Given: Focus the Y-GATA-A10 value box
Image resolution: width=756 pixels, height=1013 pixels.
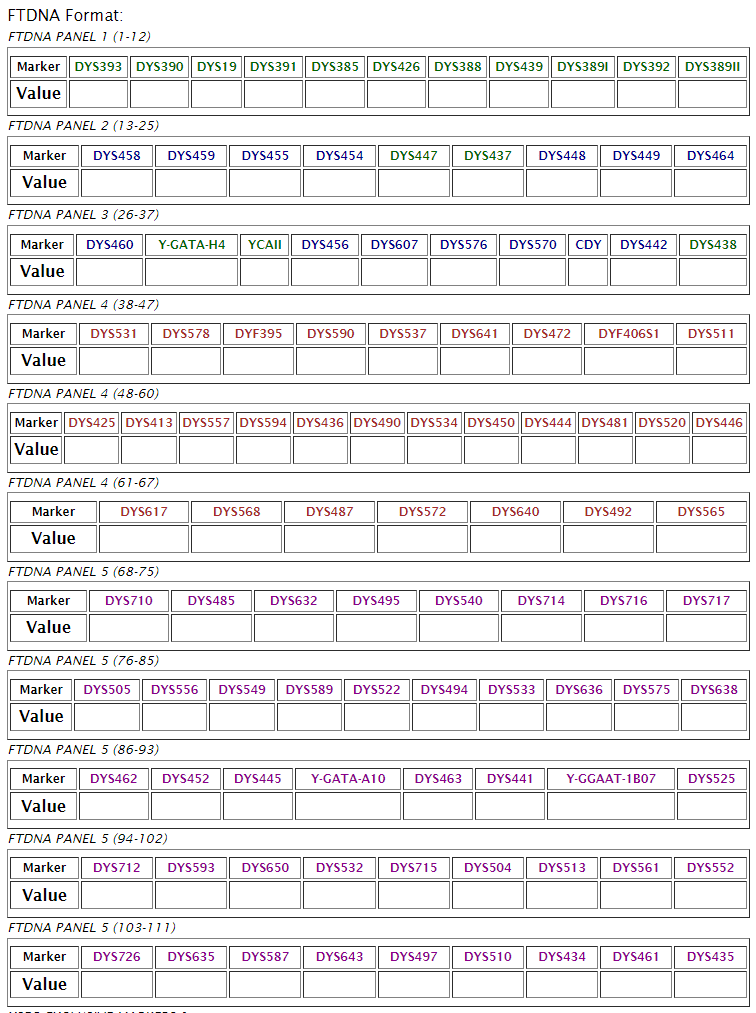Looking at the screenshot, I should click(x=348, y=806).
